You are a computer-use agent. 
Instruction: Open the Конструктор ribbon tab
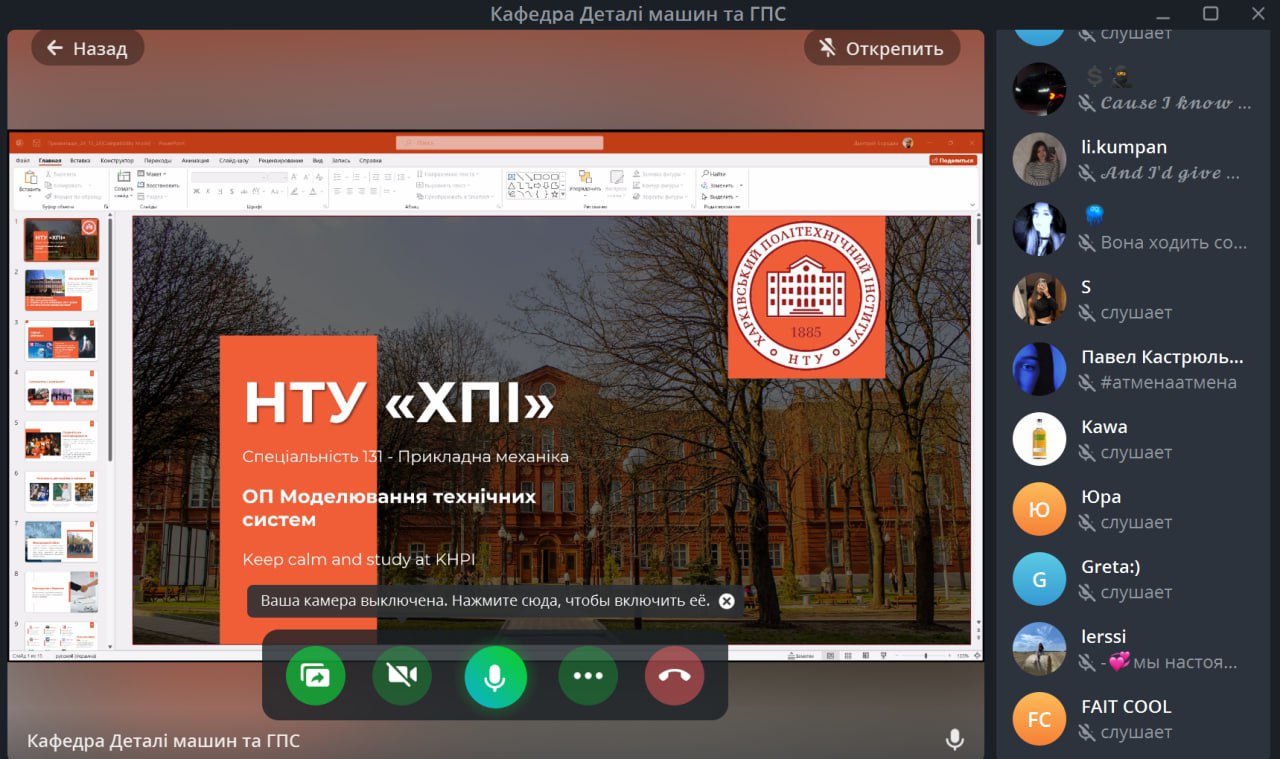(x=117, y=160)
